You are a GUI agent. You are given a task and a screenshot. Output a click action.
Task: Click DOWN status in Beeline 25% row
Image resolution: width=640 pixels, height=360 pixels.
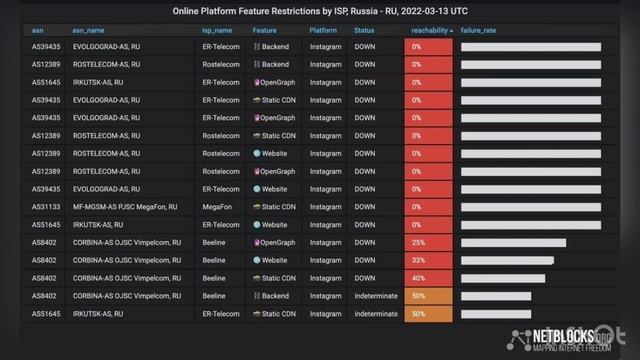(x=364, y=242)
